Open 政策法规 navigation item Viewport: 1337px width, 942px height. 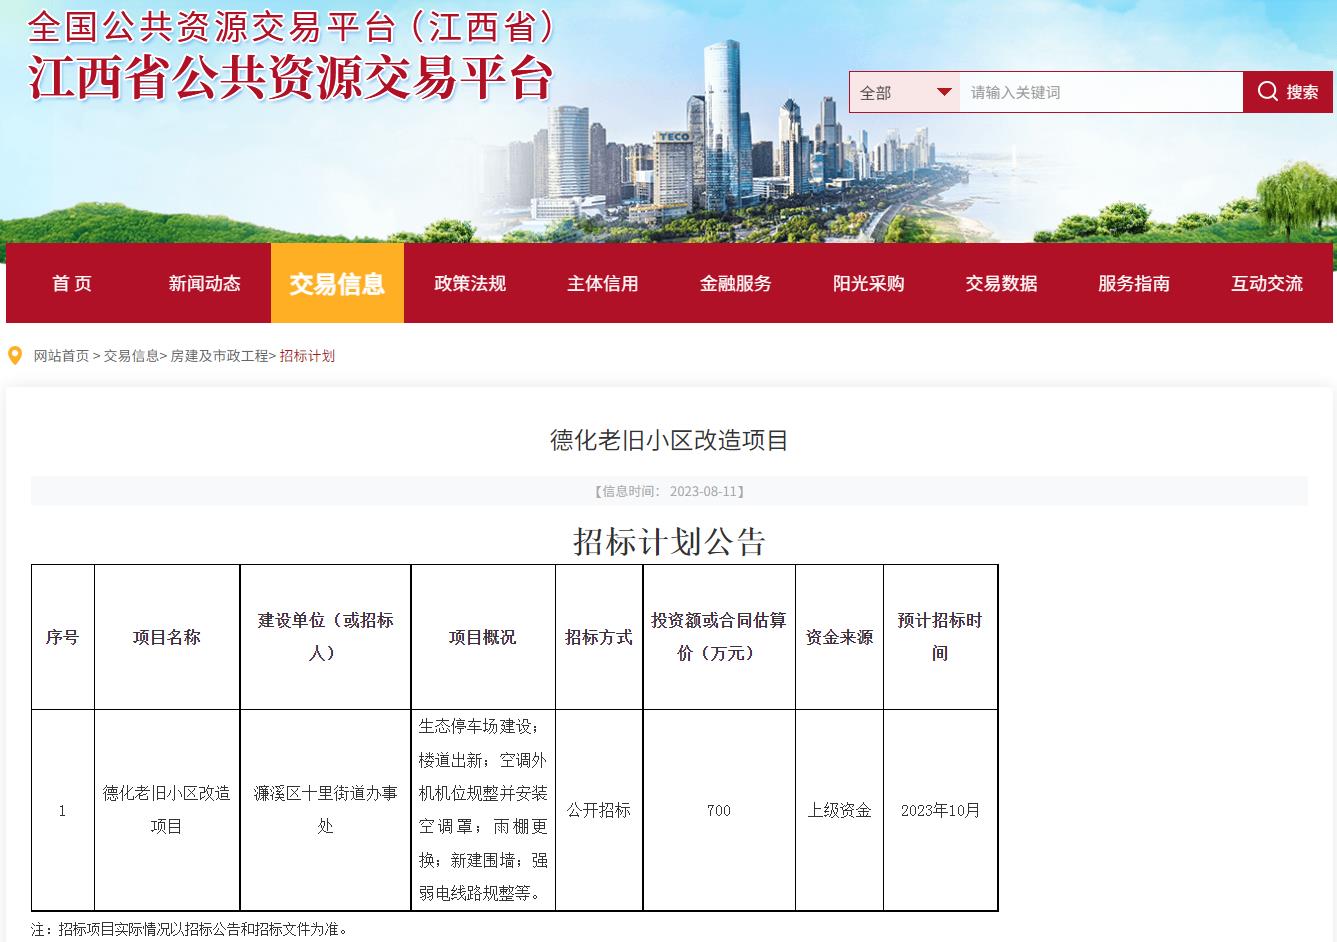point(470,284)
